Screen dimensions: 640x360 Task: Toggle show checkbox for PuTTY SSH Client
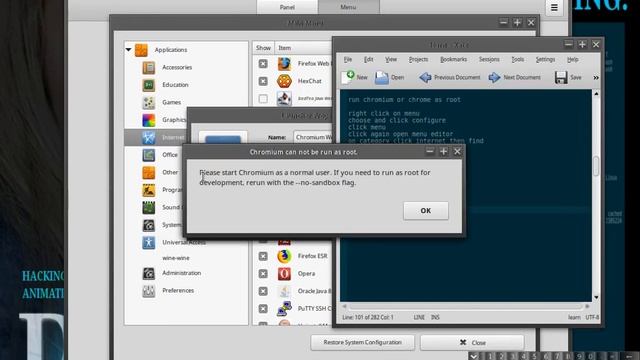click(x=263, y=309)
